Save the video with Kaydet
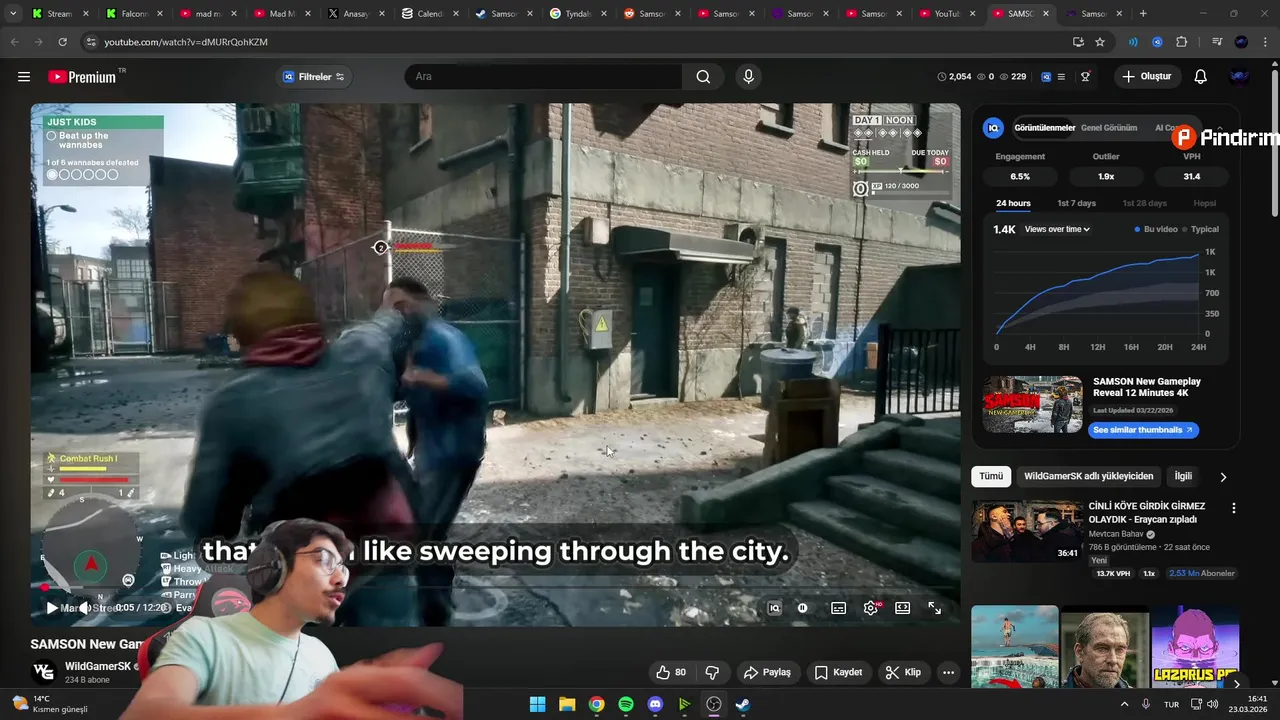The height and width of the screenshot is (720, 1280). tap(838, 672)
